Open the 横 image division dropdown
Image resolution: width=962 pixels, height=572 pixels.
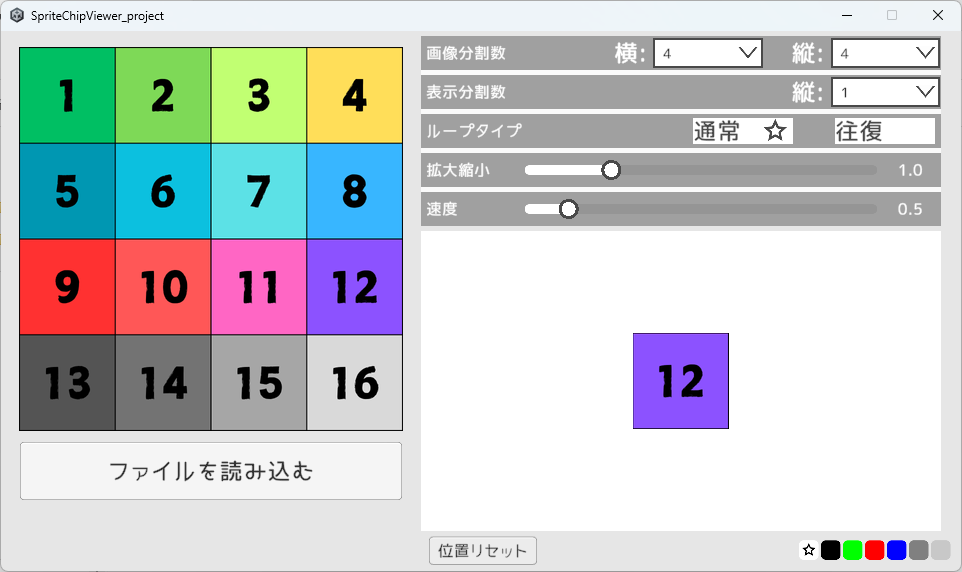click(x=708, y=53)
